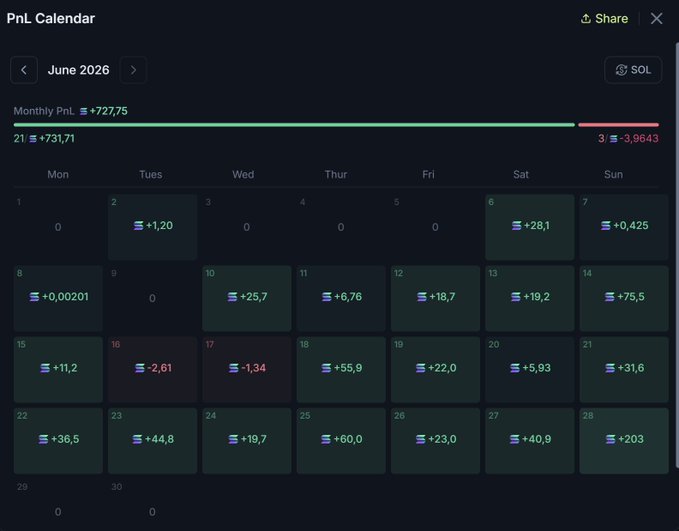
Task: Click the Tues column header
Action: 151,175
